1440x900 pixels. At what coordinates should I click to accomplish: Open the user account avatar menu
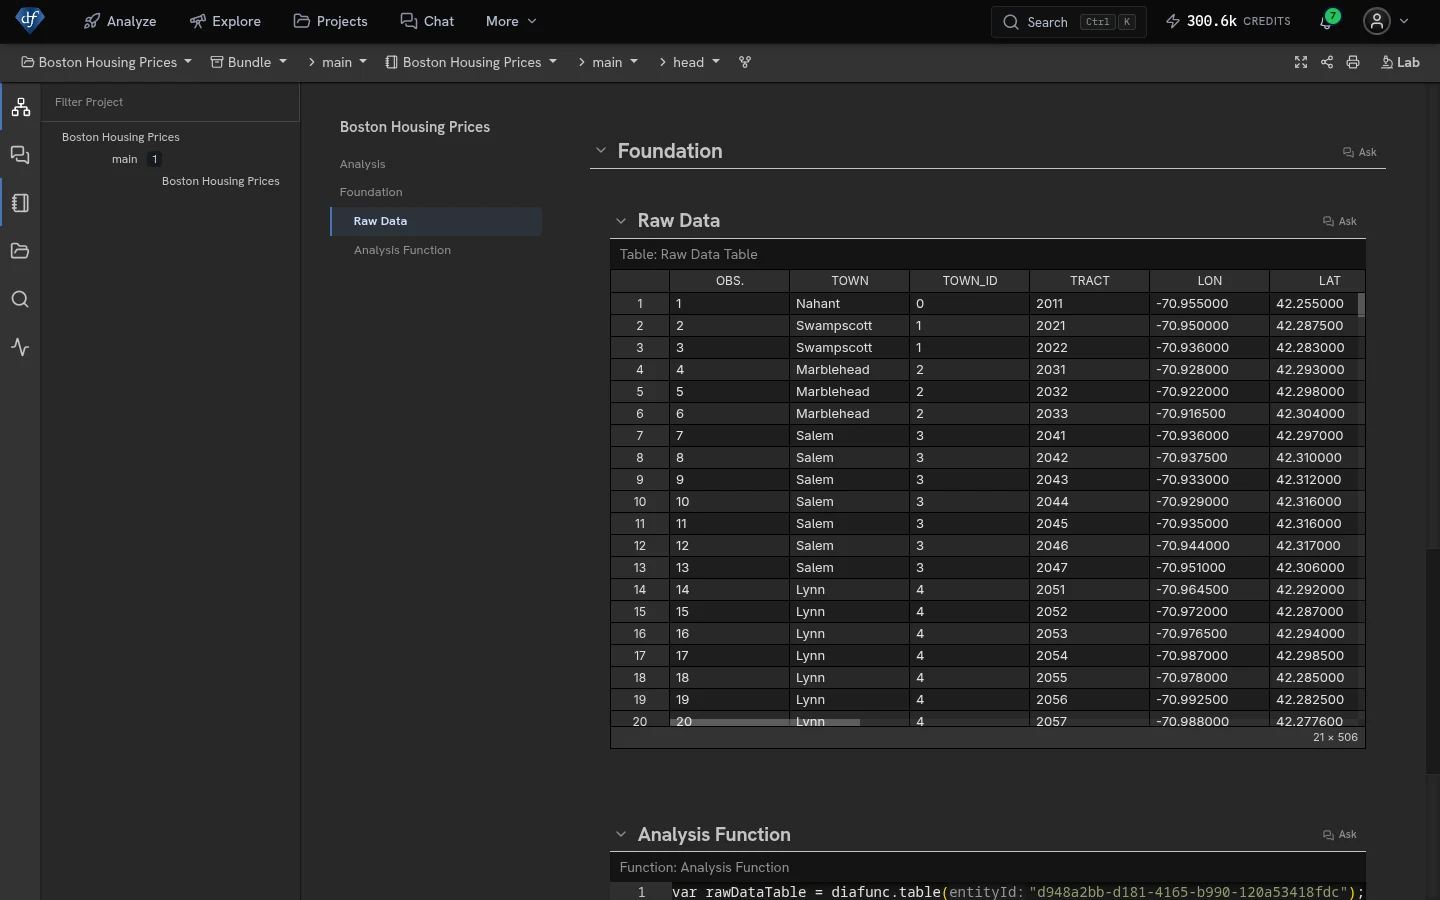pyautogui.click(x=1377, y=21)
